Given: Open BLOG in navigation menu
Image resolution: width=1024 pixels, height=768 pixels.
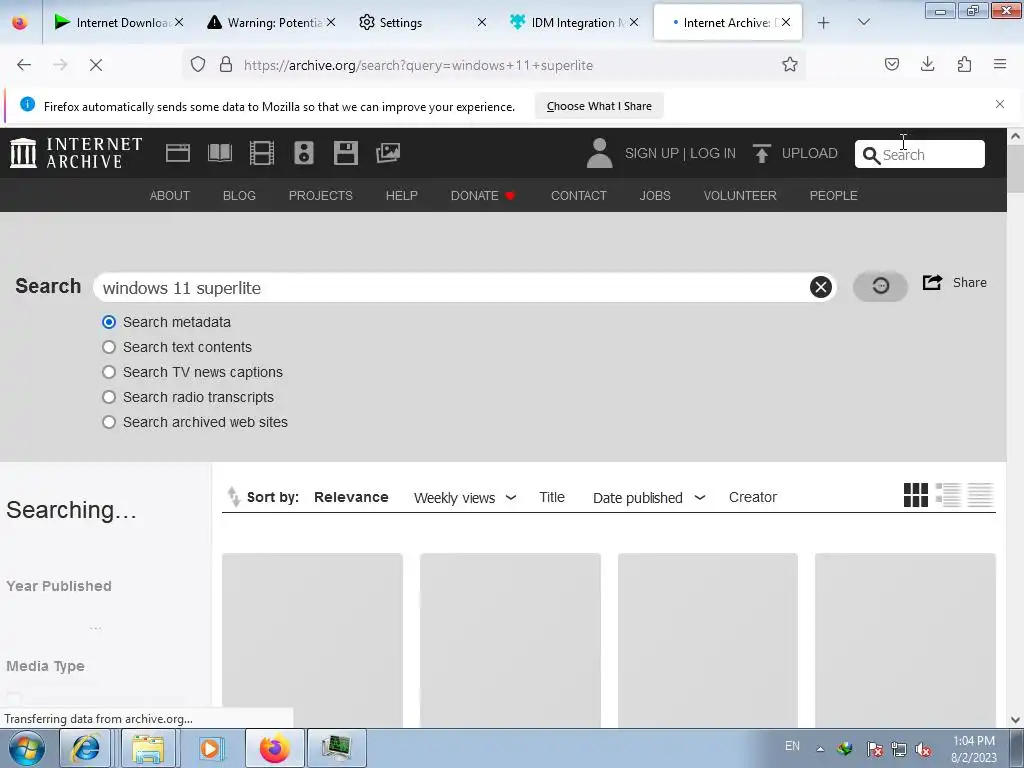Looking at the screenshot, I should click(x=239, y=195).
